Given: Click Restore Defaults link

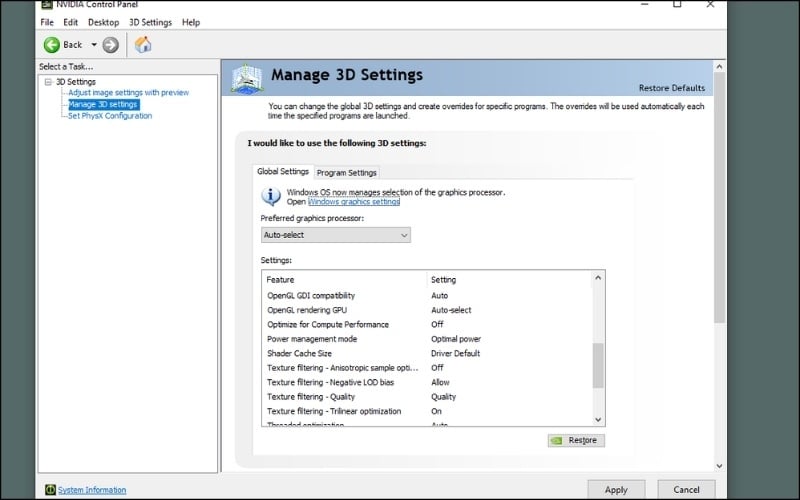Looking at the screenshot, I should click(672, 88).
